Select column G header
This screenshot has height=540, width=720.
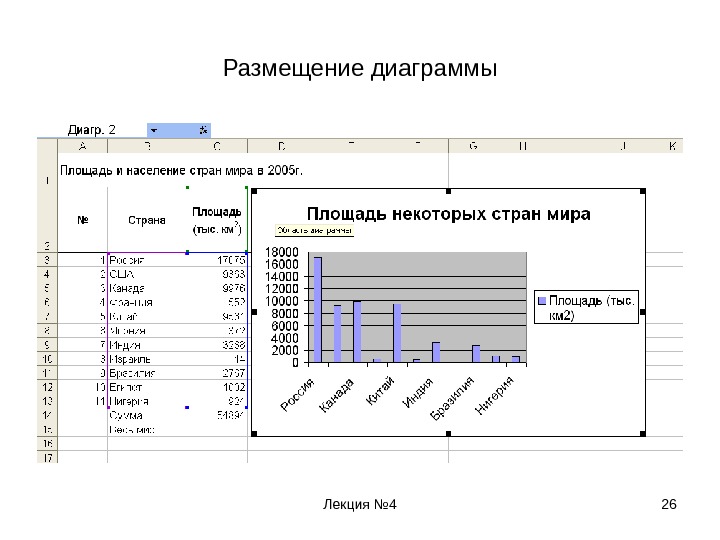tap(473, 146)
